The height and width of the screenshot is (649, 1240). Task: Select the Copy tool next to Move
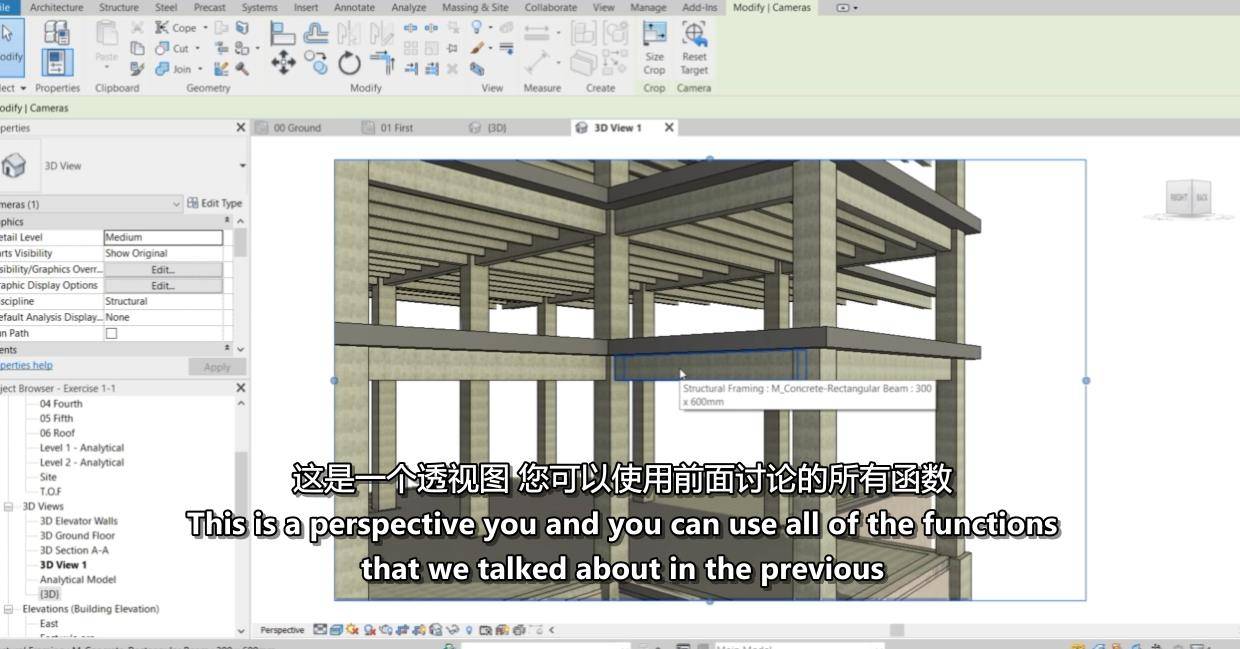pos(316,62)
